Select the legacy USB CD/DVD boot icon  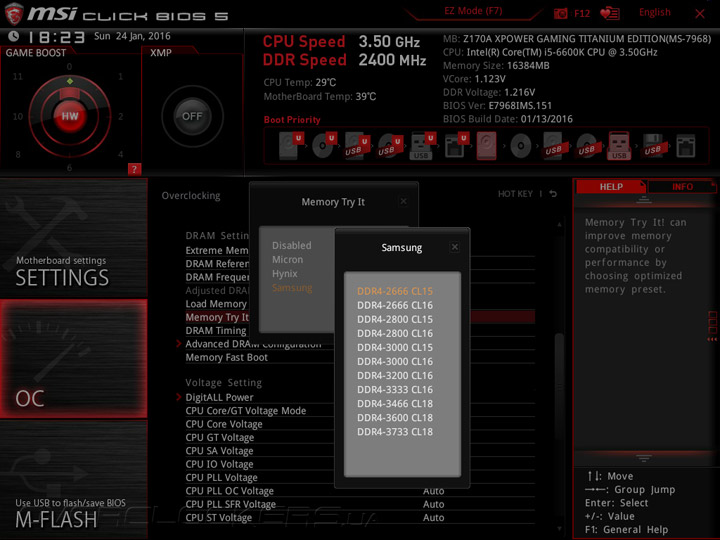[x=587, y=146]
